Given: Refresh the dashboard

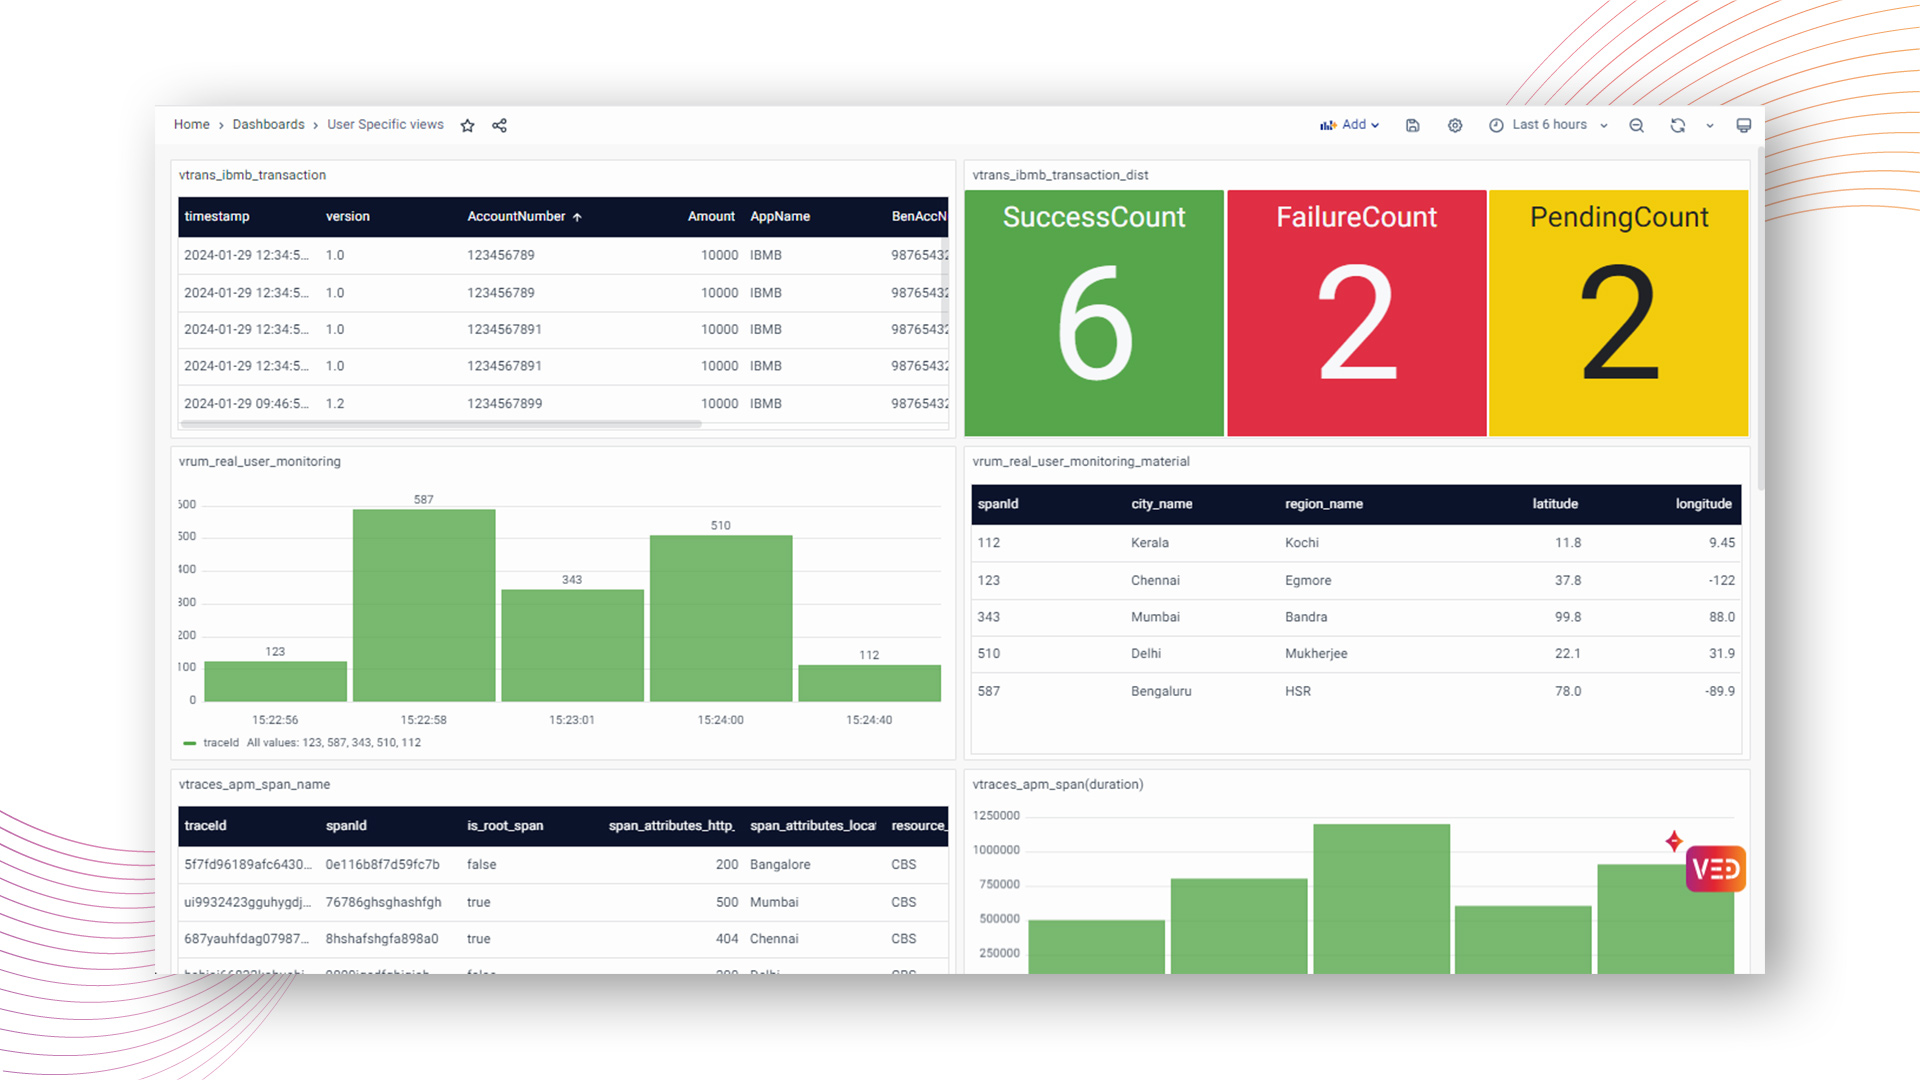Looking at the screenshot, I should 1677,125.
